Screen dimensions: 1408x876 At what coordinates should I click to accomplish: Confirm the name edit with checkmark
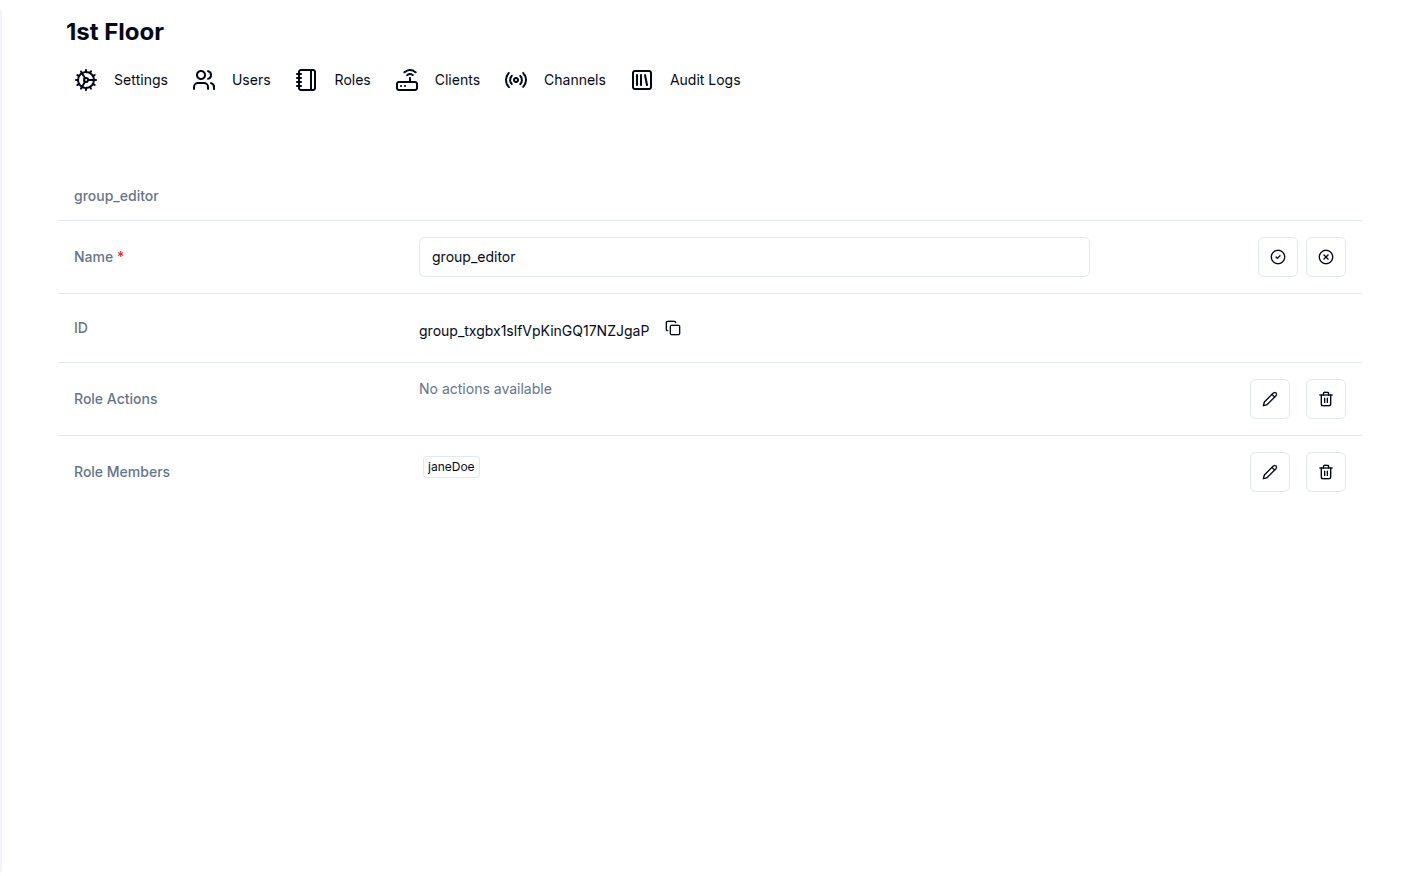pos(1278,257)
